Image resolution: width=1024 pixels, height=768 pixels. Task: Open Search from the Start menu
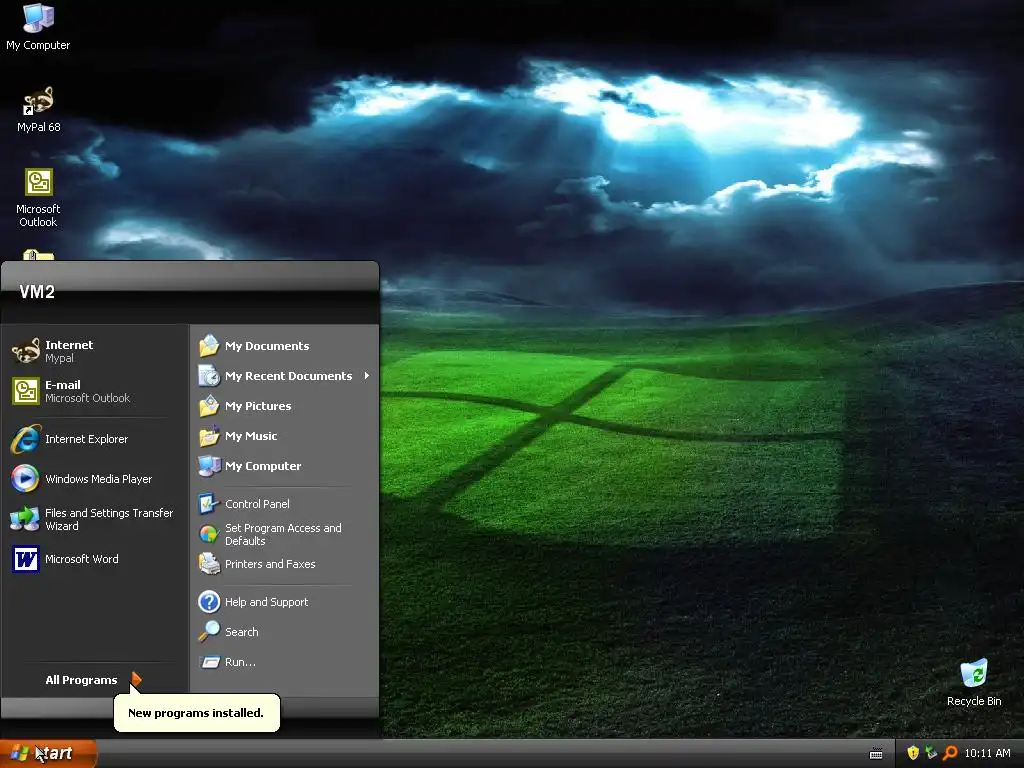(x=283, y=632)
